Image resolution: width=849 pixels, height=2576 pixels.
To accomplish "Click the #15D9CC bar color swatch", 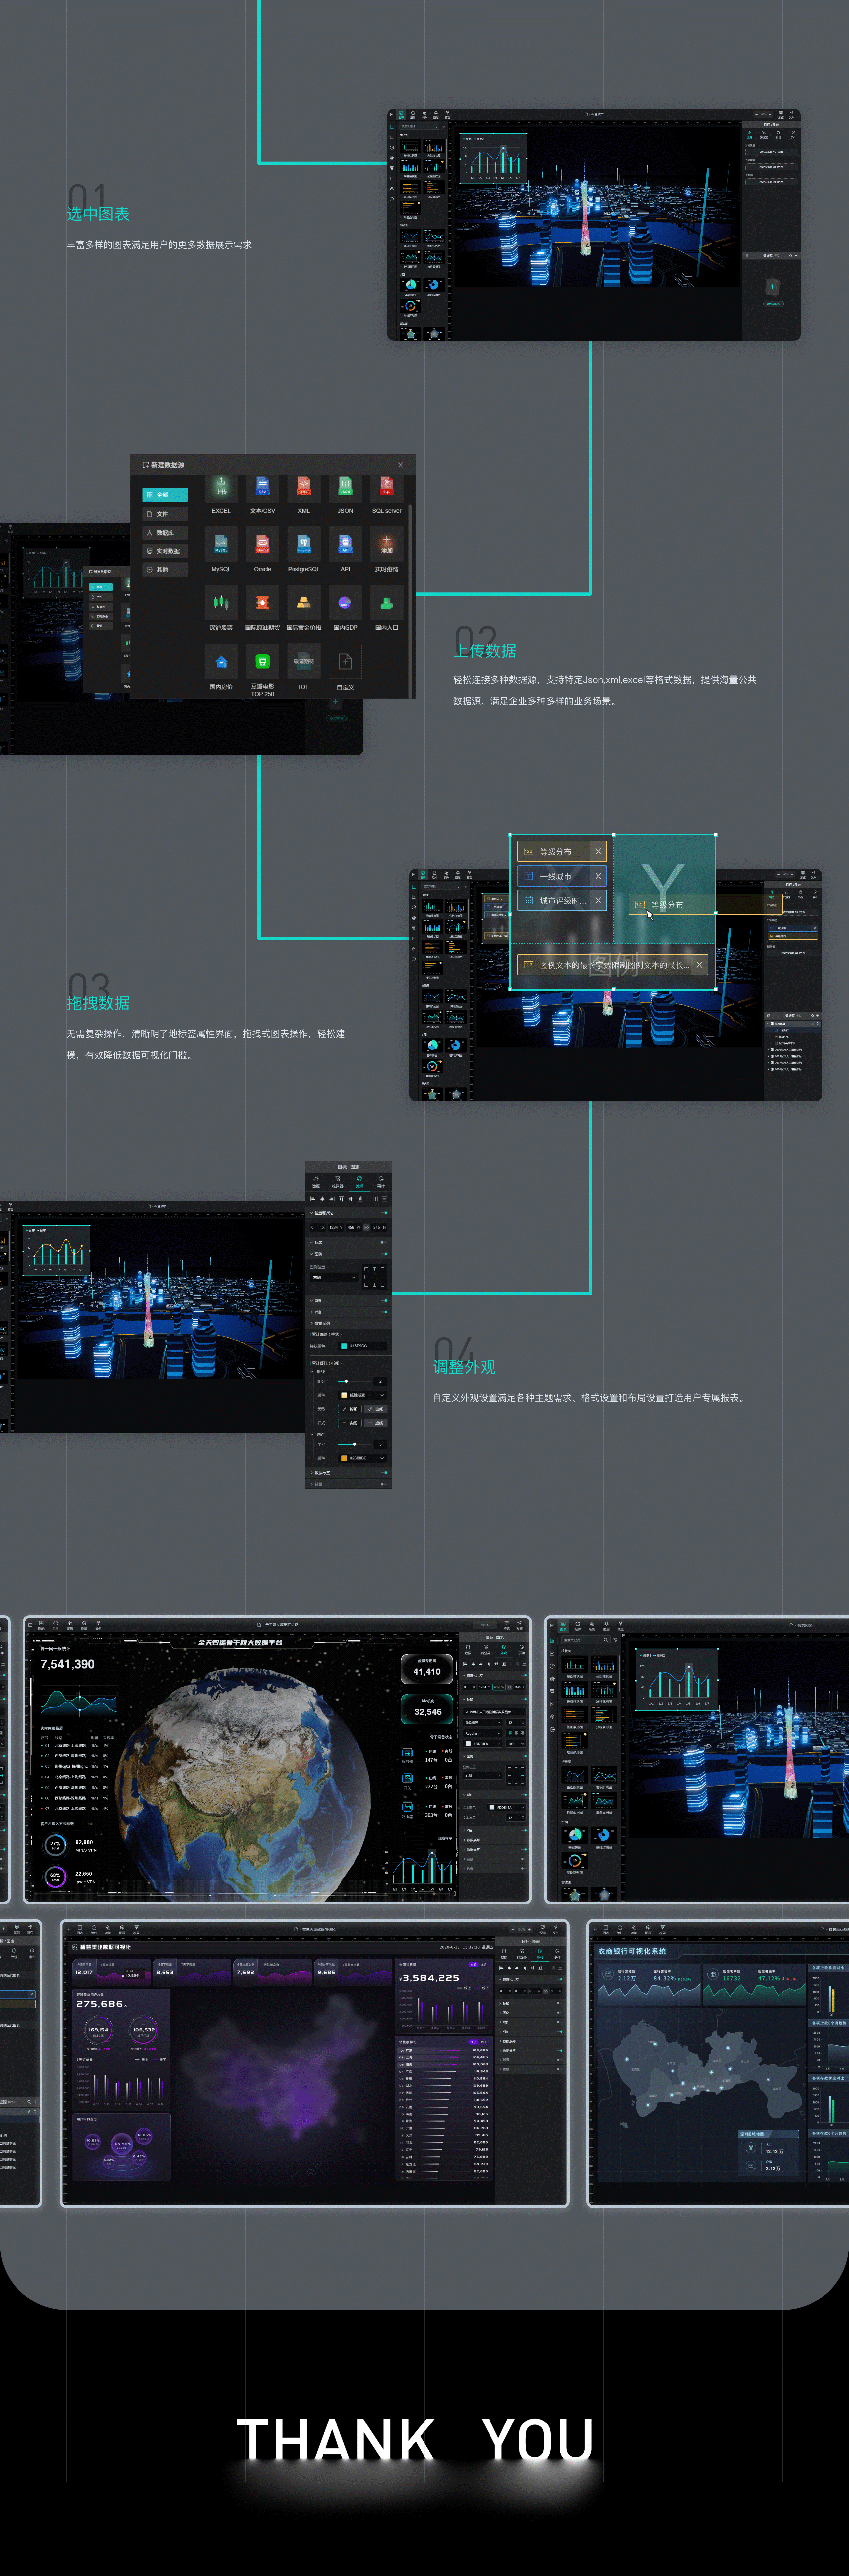I will [344, 1346].
